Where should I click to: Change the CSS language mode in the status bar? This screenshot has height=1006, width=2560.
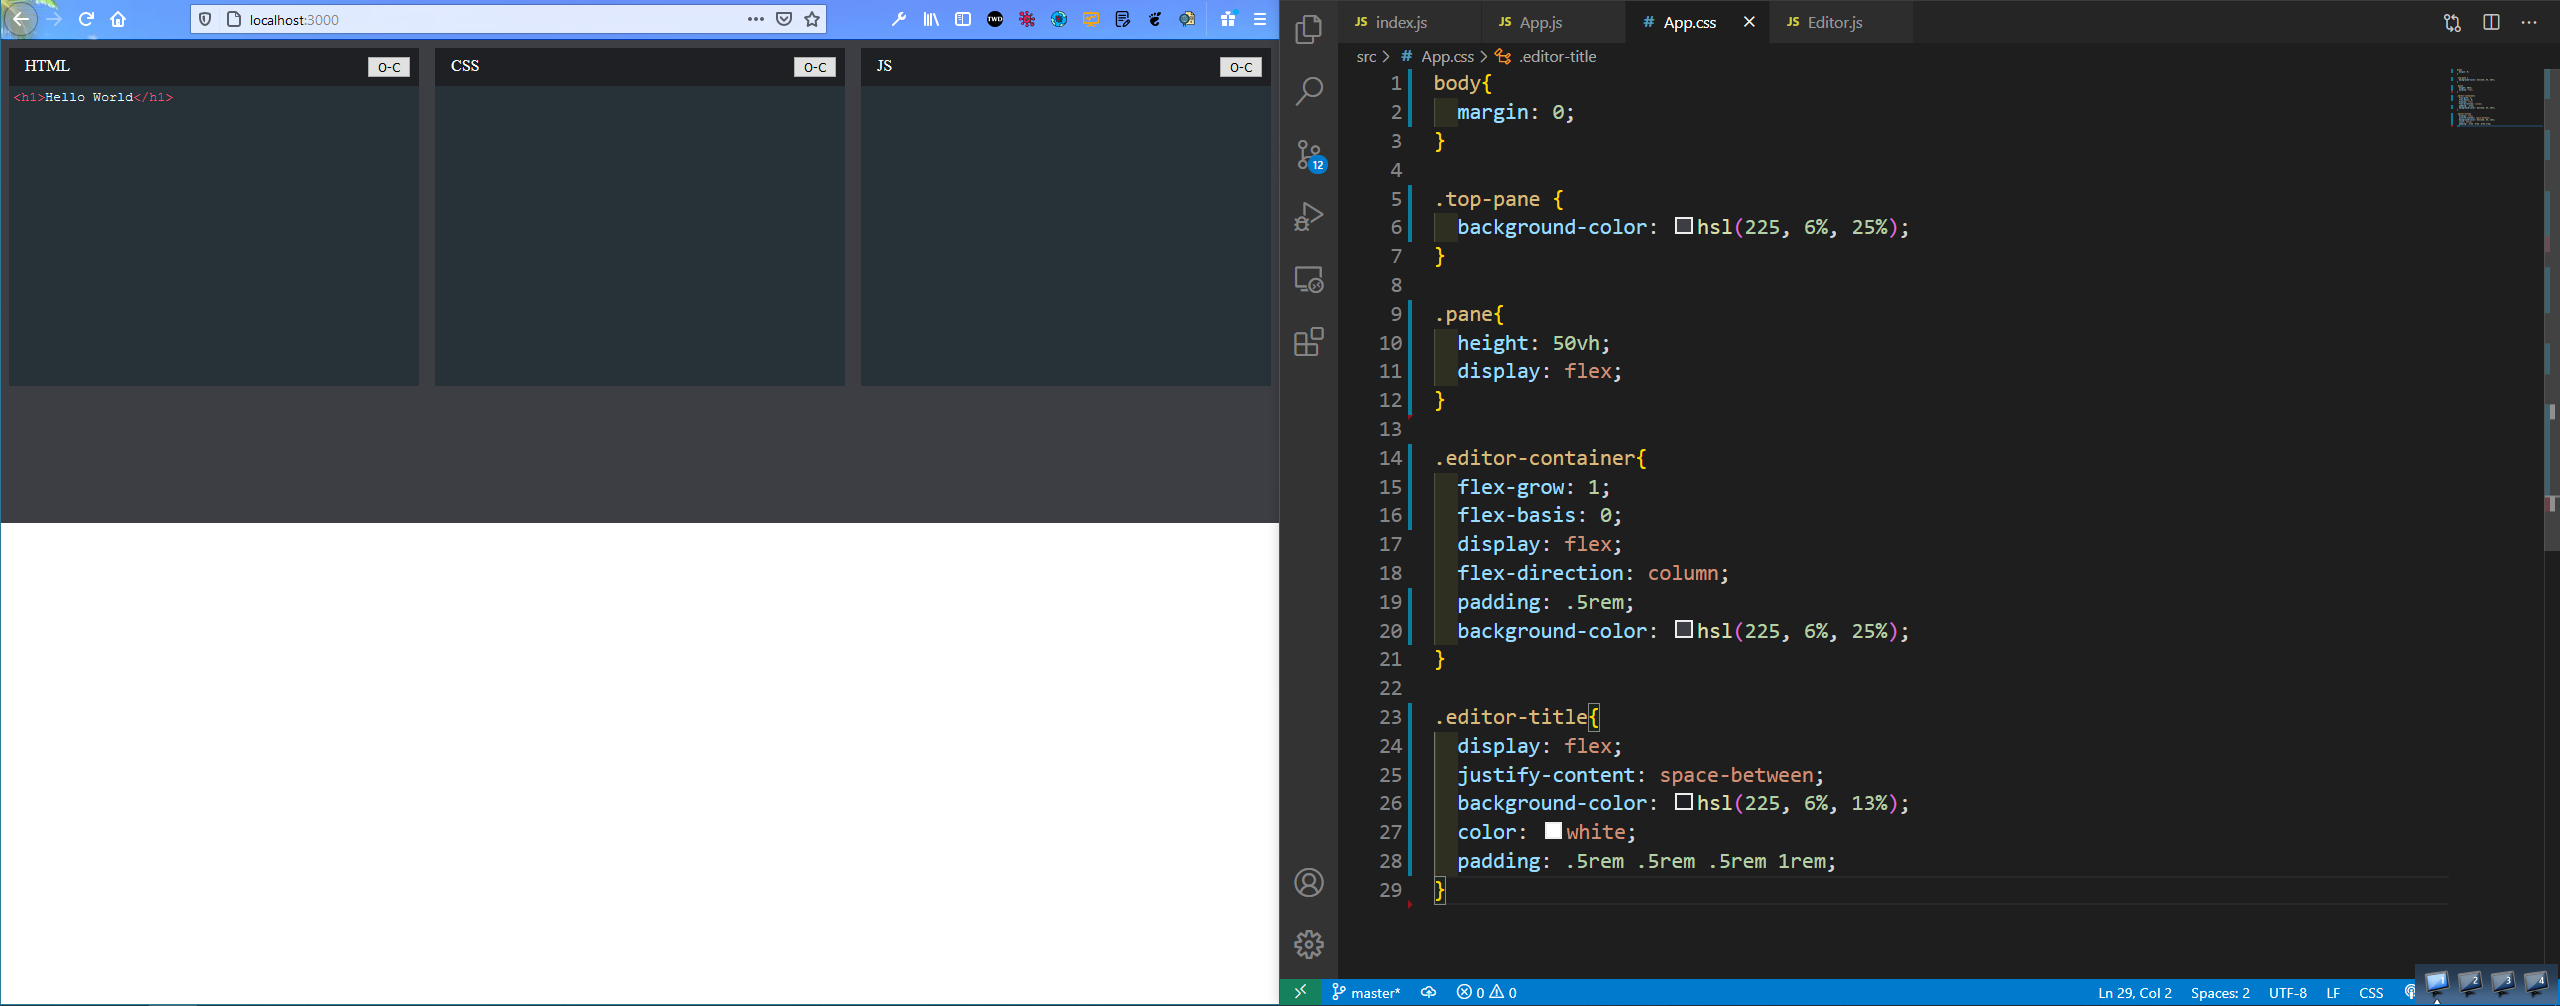point(2371,993)
